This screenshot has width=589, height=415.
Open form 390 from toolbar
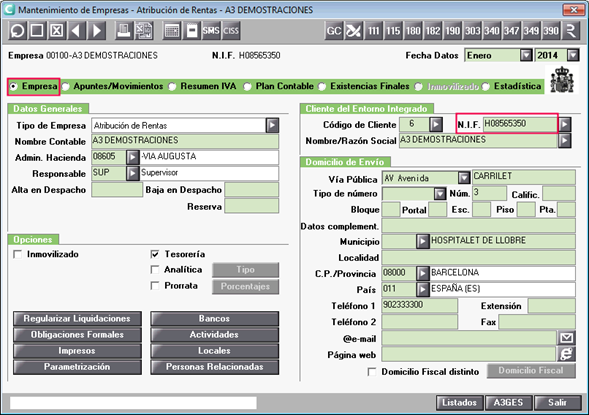click(x=551, y=30)
